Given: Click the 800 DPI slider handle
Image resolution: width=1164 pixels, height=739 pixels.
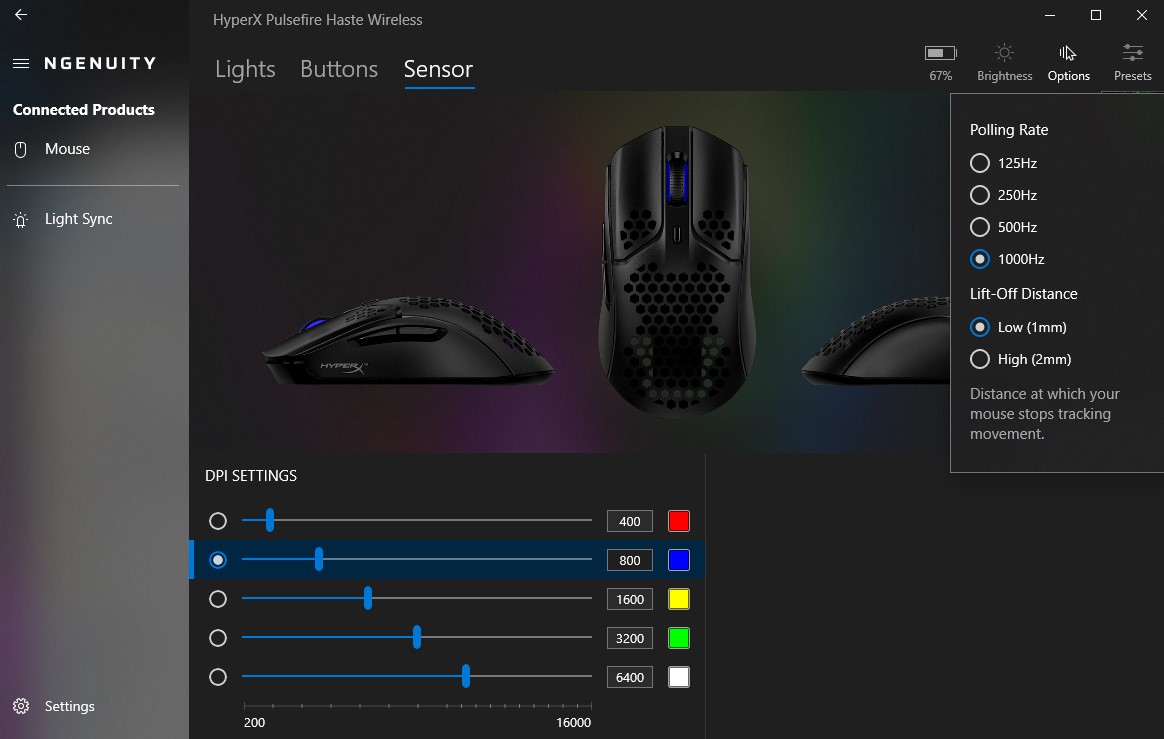Looking at the screenshot, I should [x=318, y=559].
